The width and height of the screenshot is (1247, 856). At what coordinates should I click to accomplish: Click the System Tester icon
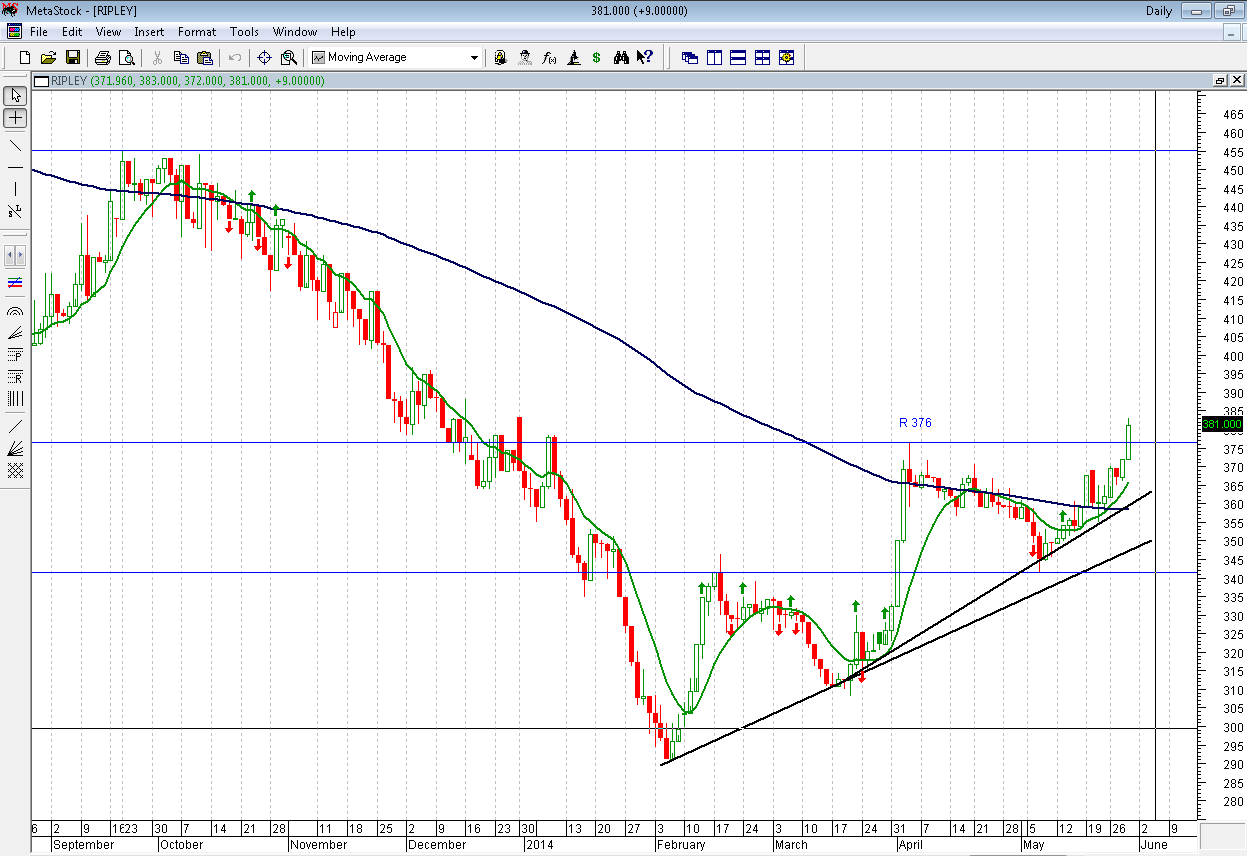pos(525,58)
